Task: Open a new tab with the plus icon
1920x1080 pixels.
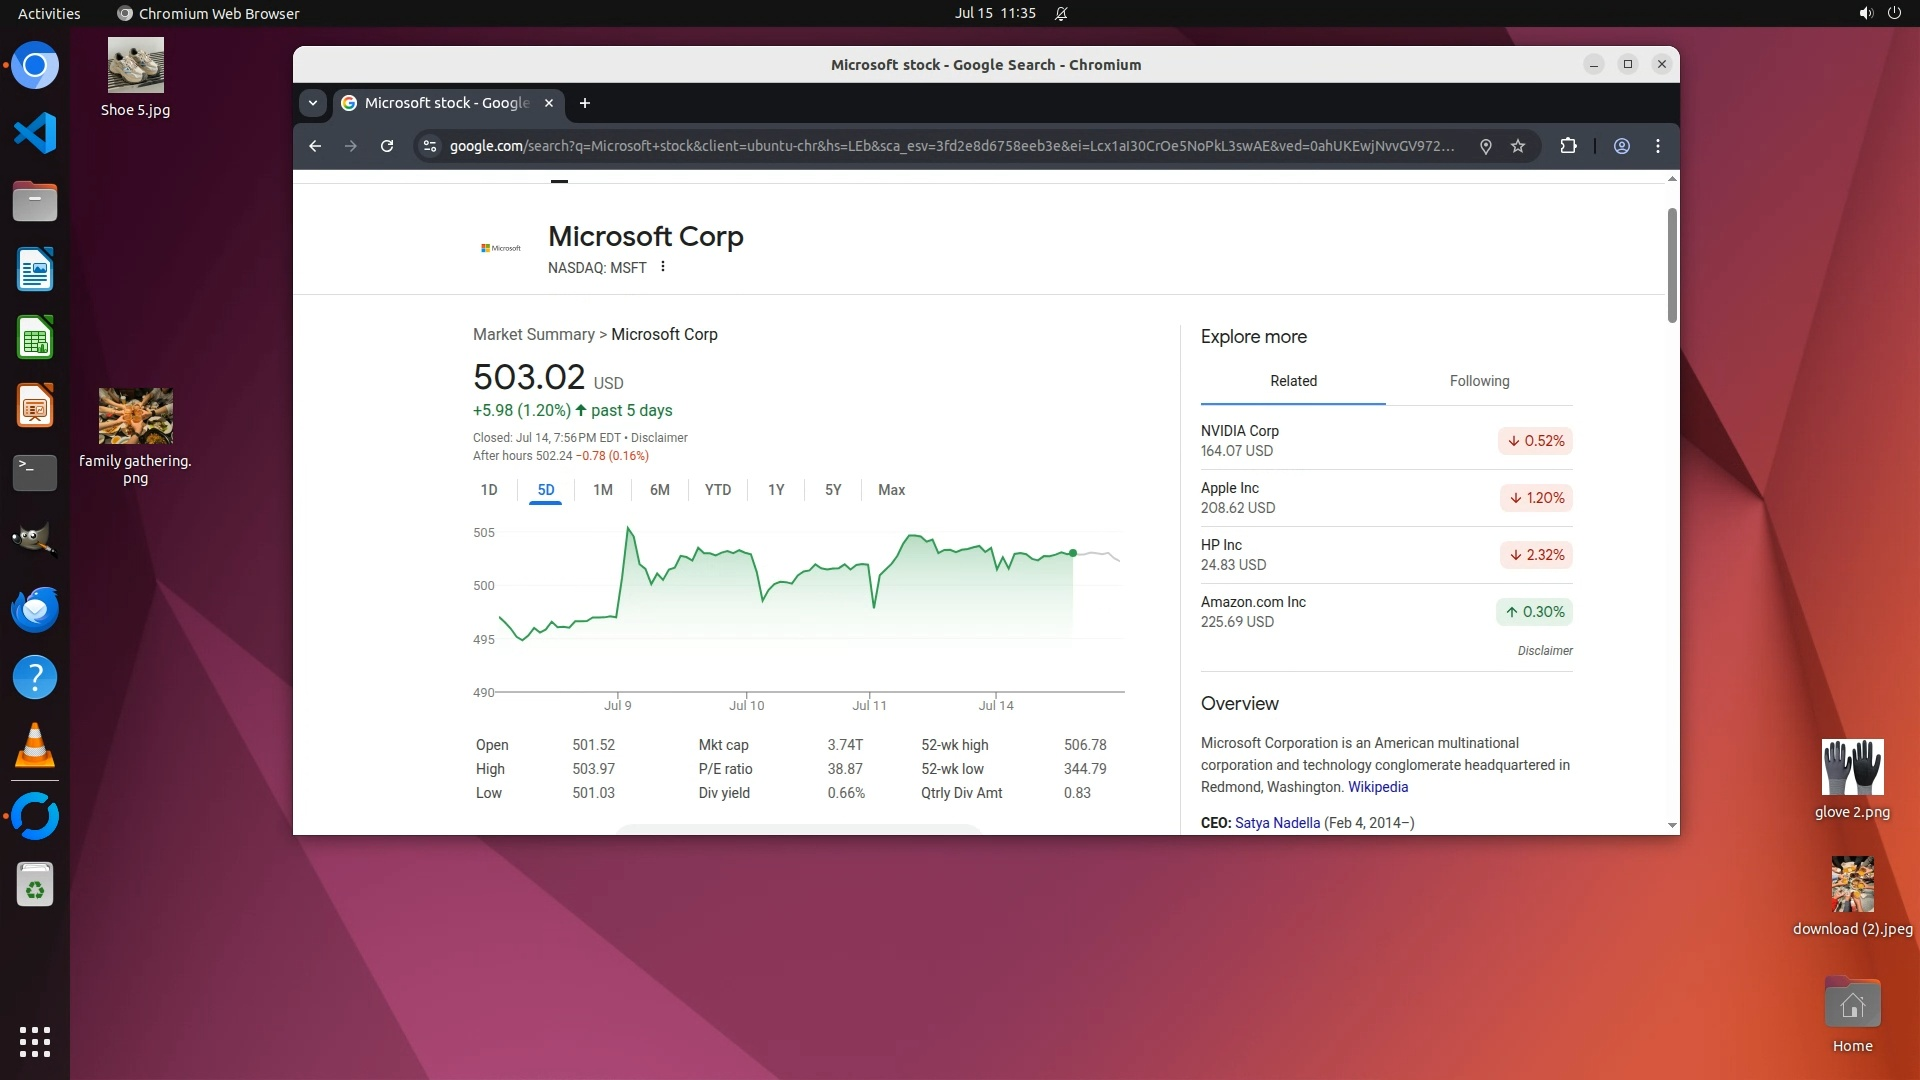Action: pos(585,103)
